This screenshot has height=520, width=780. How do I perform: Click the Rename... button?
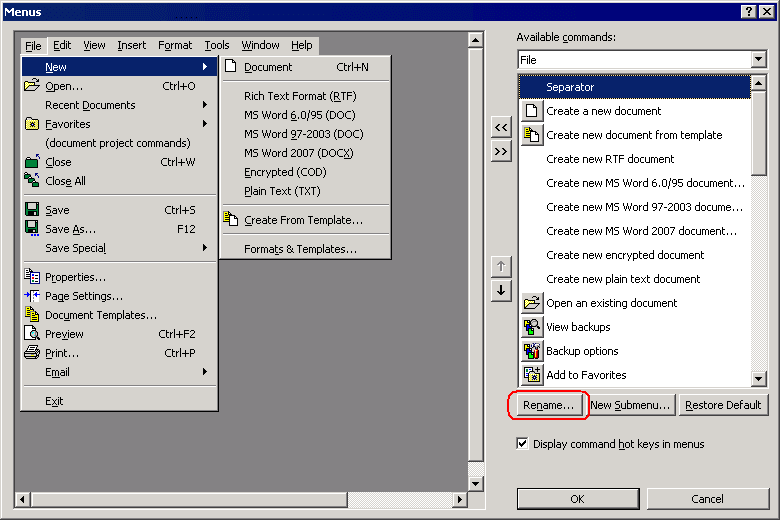point(548,405)
